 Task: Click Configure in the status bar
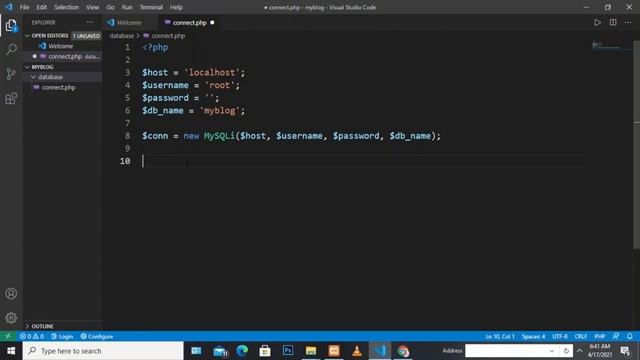[x=97, y=336]
